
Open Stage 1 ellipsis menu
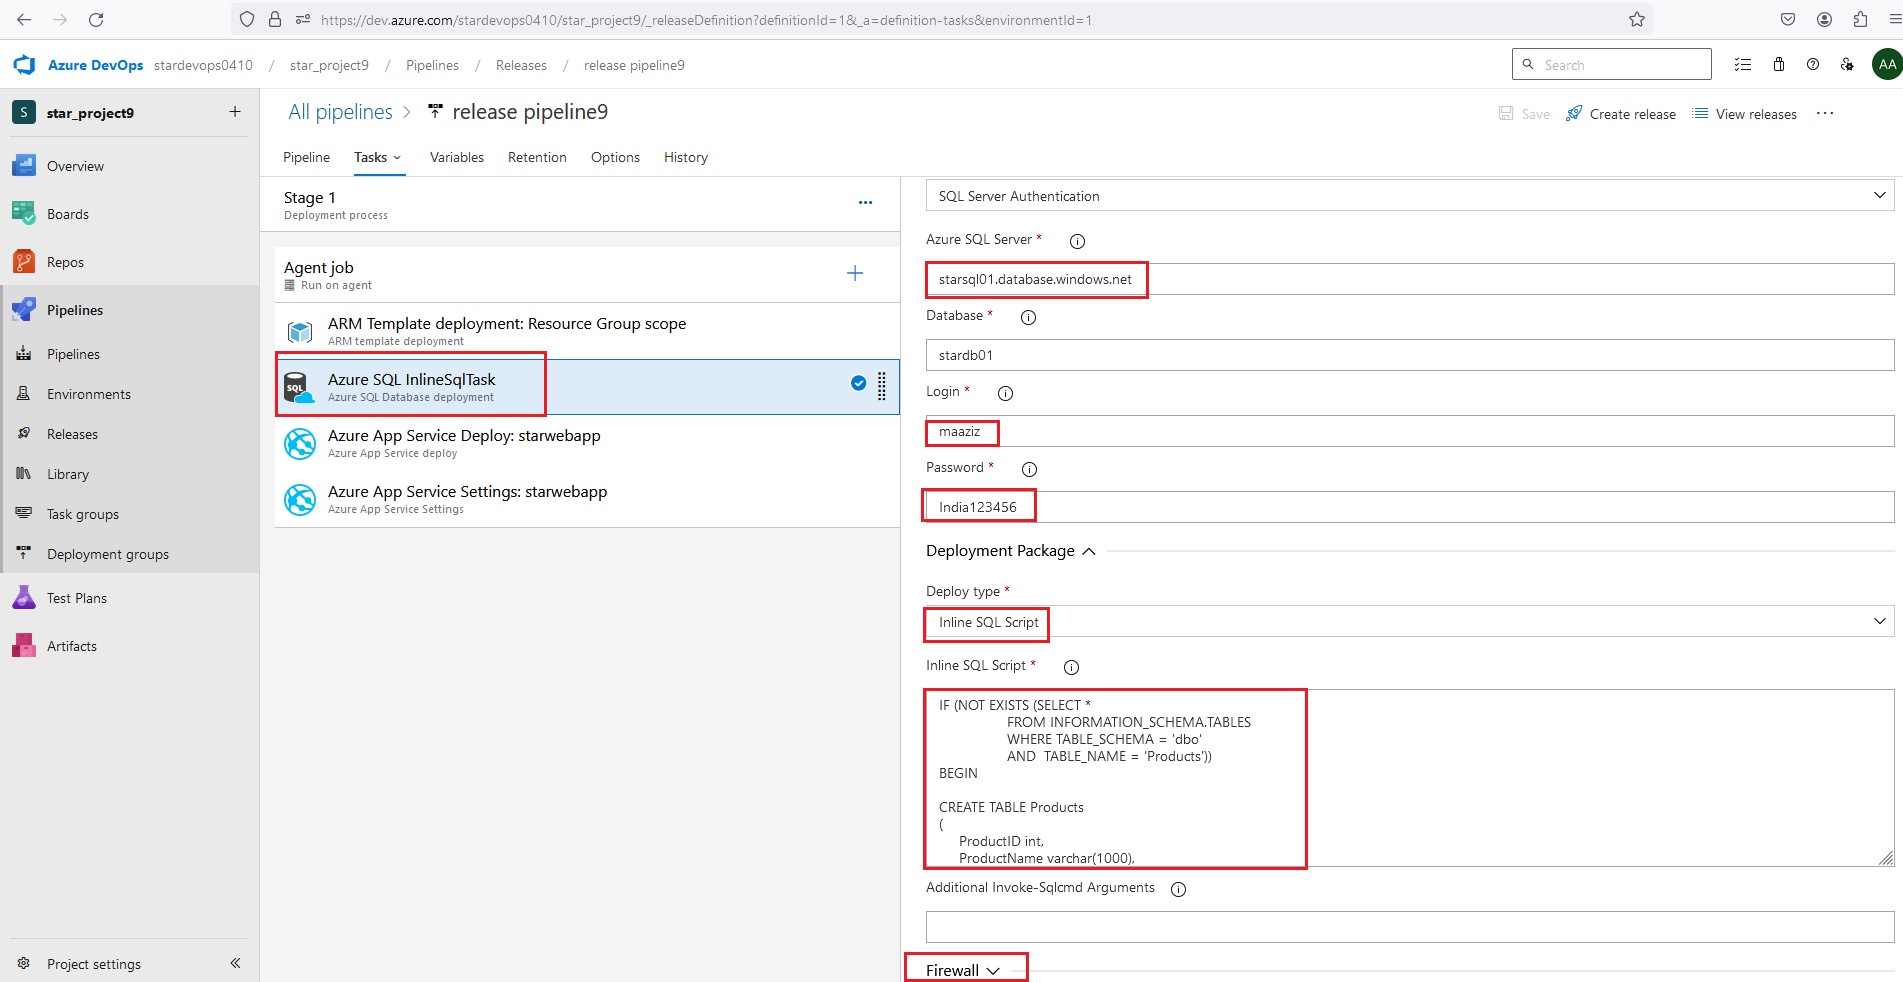point(865,203)
